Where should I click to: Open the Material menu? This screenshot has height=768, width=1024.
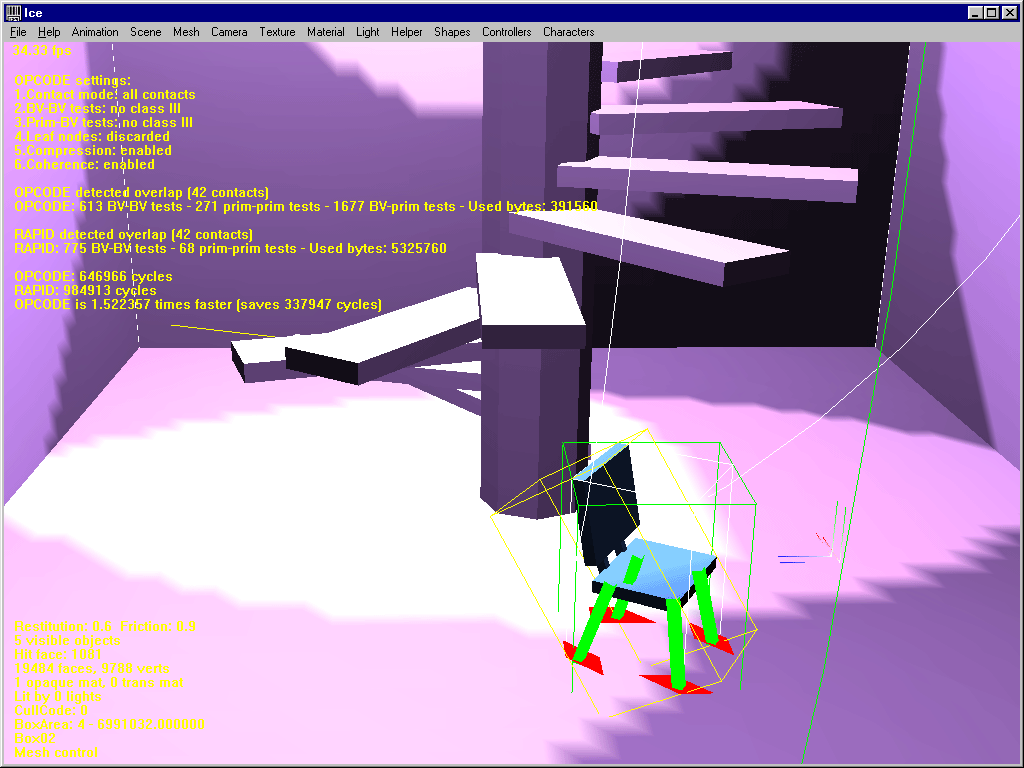point(326,32)
